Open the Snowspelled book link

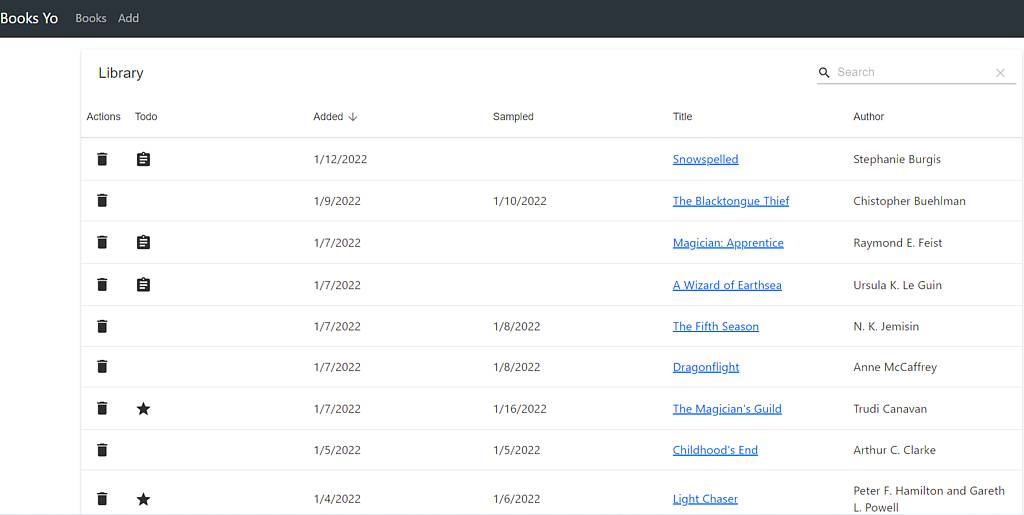[x=705, y=159]
